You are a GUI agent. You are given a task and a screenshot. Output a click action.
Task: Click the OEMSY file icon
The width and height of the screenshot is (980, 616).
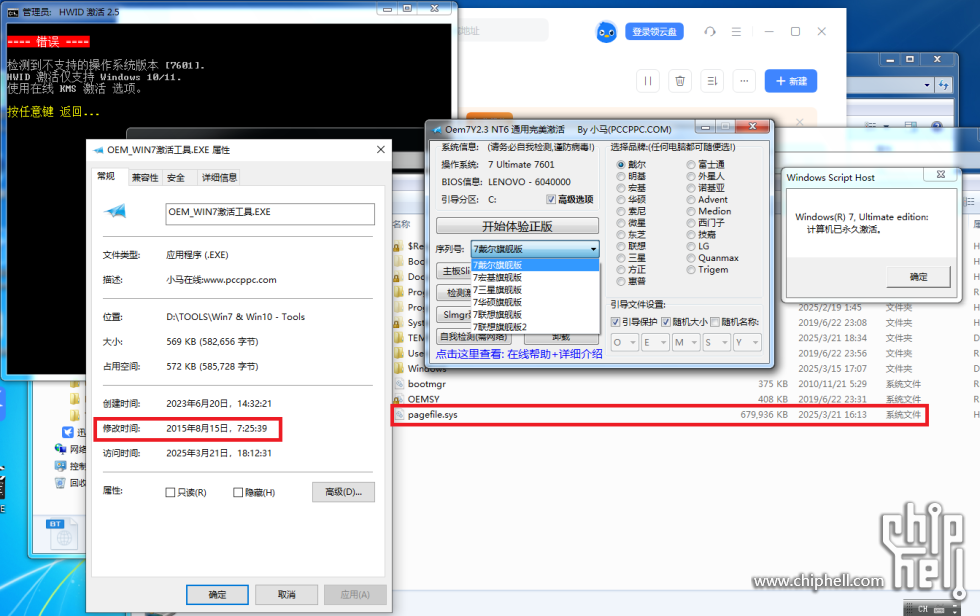[x=398, y=399]
